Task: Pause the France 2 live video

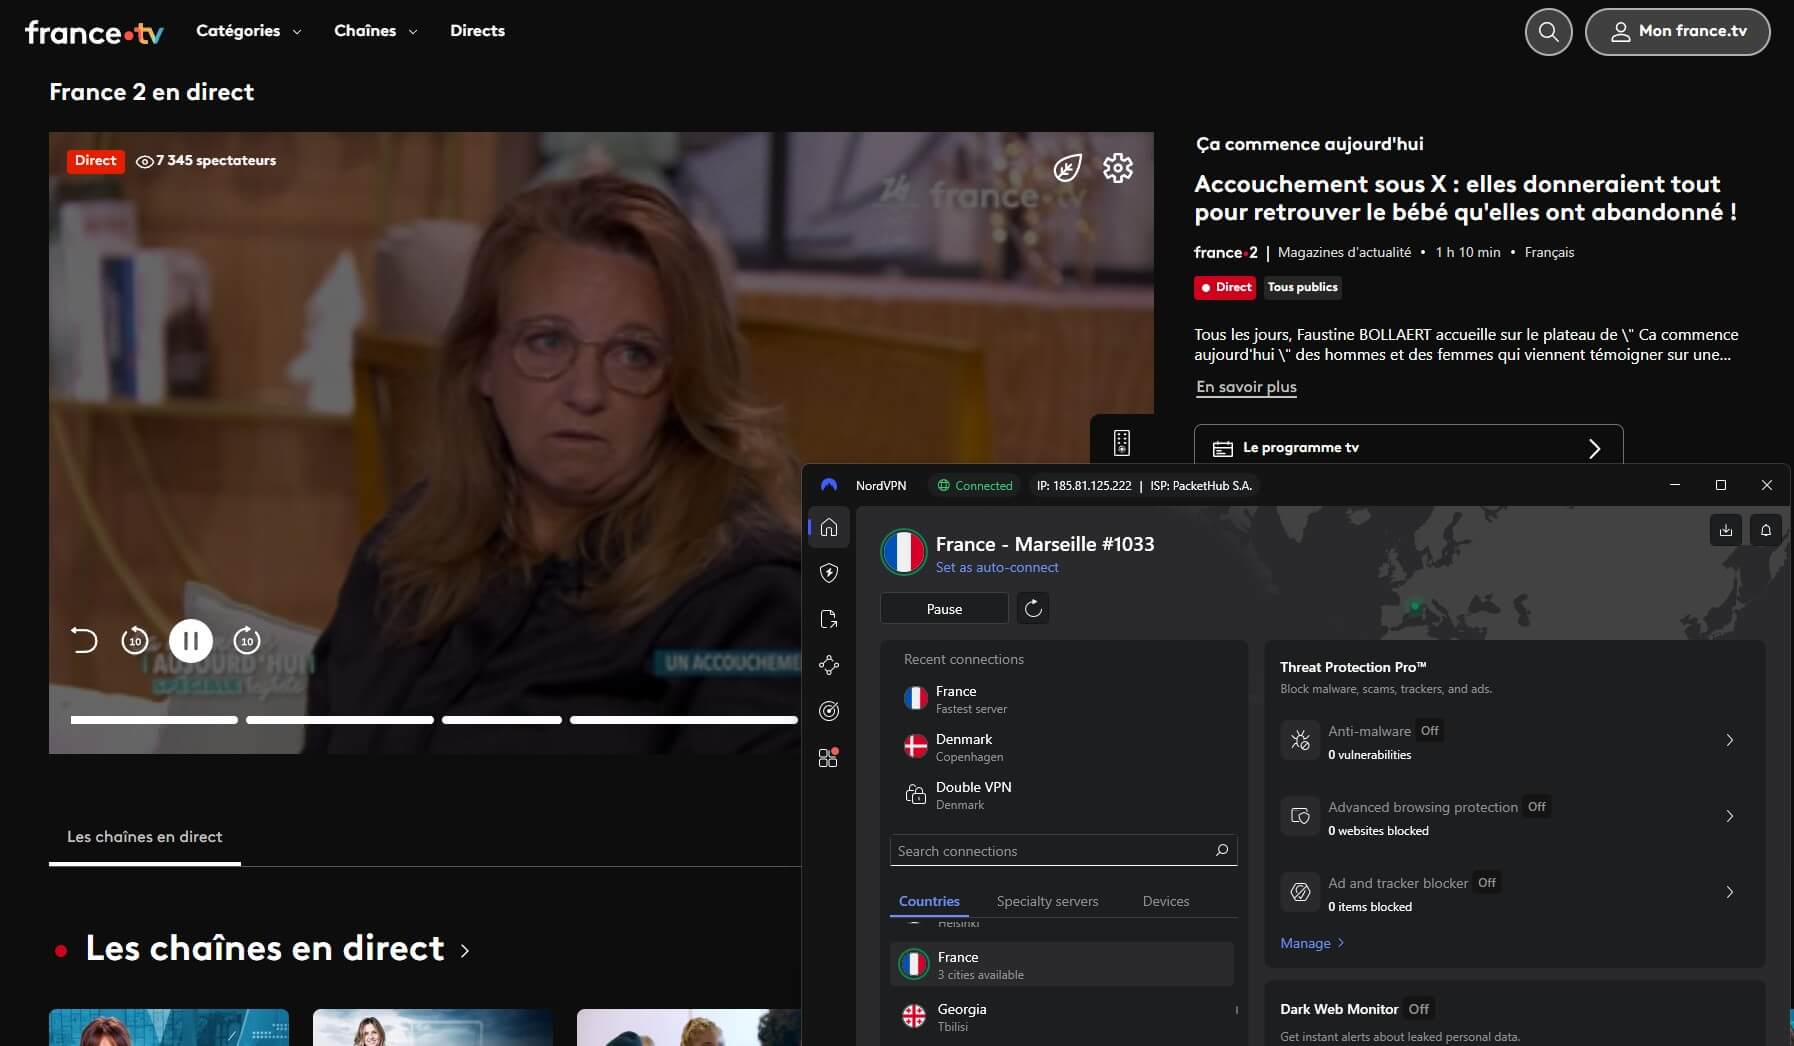Action: (x=191, y=641)
